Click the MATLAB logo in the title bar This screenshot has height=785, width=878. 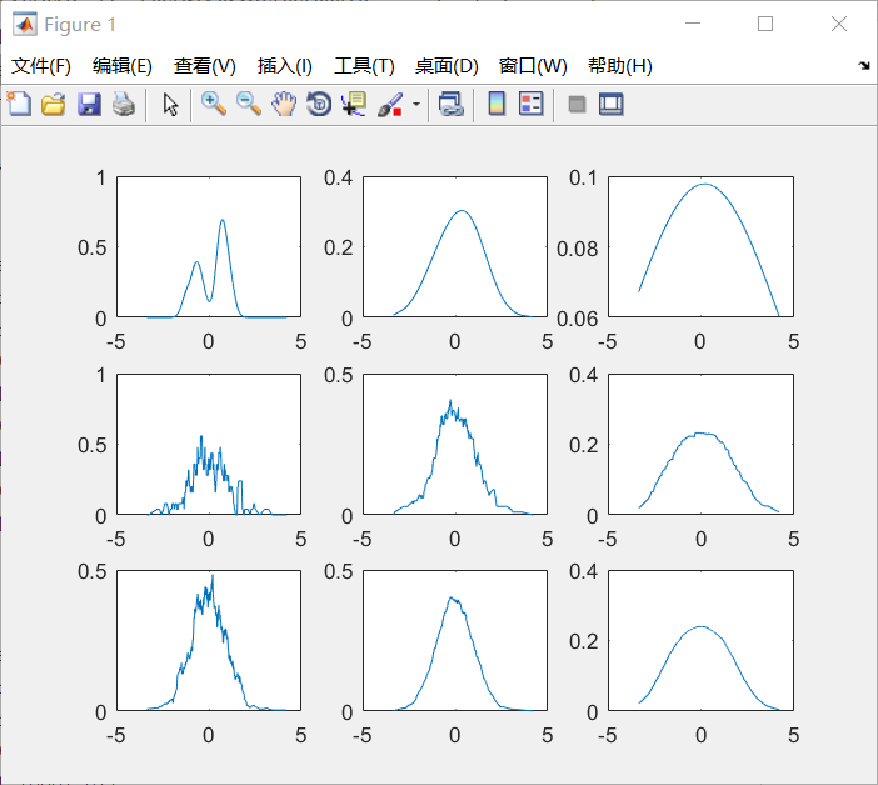(x=25, y=24)
